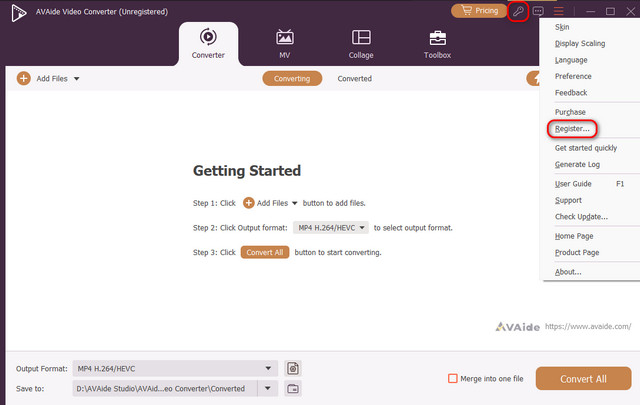Viewport: 640px width, 405px height.
Task: Select Register from the menu
Action: coord(573,129)
